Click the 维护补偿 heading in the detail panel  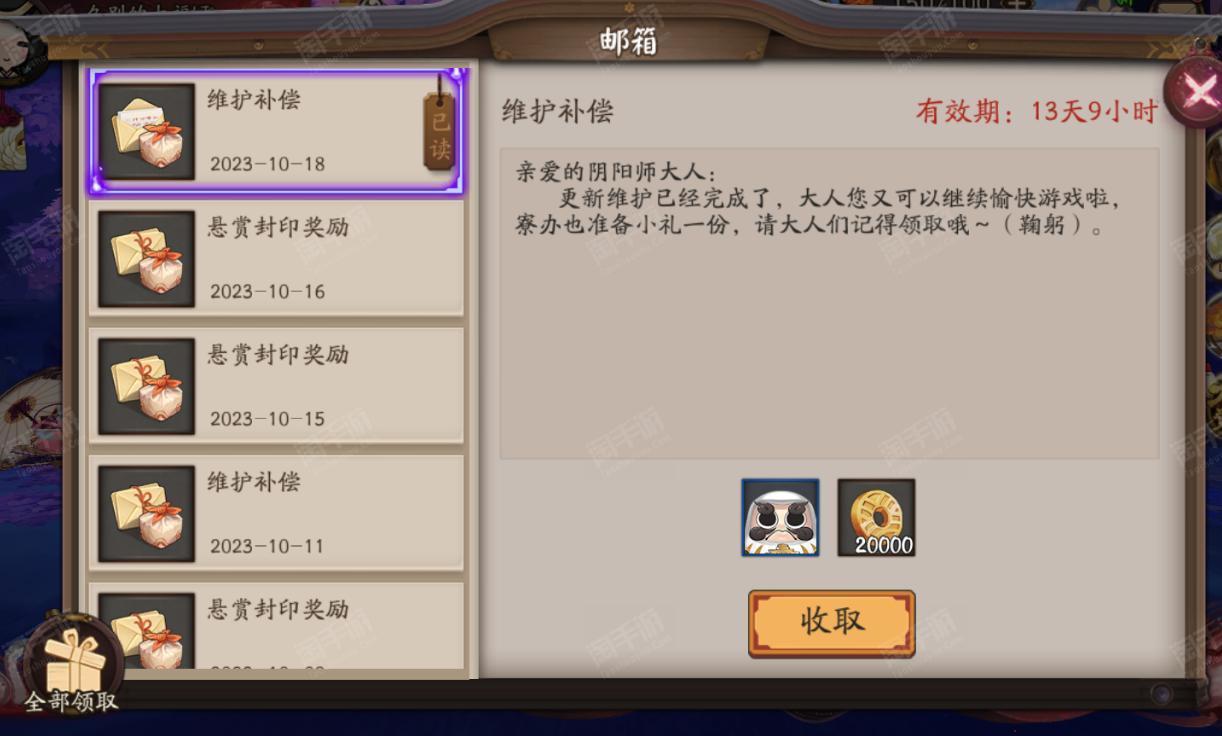tap(557, 111)
